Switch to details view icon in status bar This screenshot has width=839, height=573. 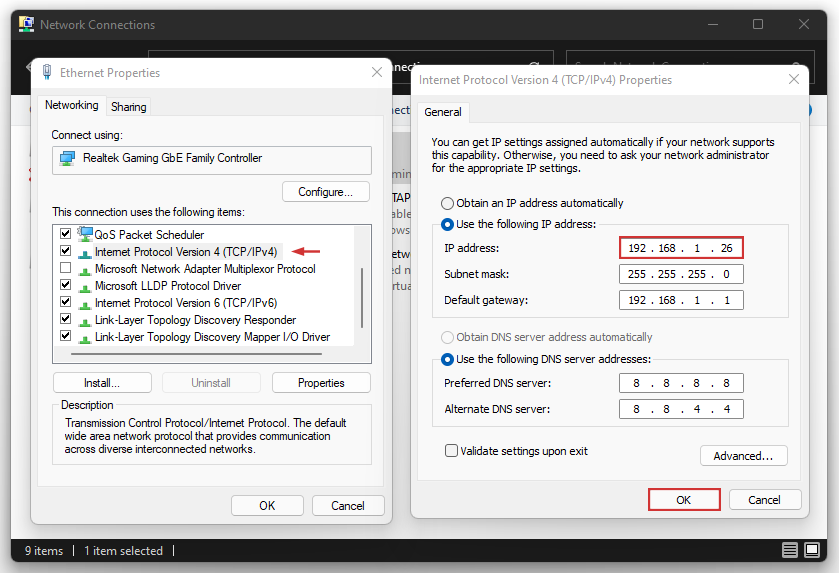coord(790,550)
